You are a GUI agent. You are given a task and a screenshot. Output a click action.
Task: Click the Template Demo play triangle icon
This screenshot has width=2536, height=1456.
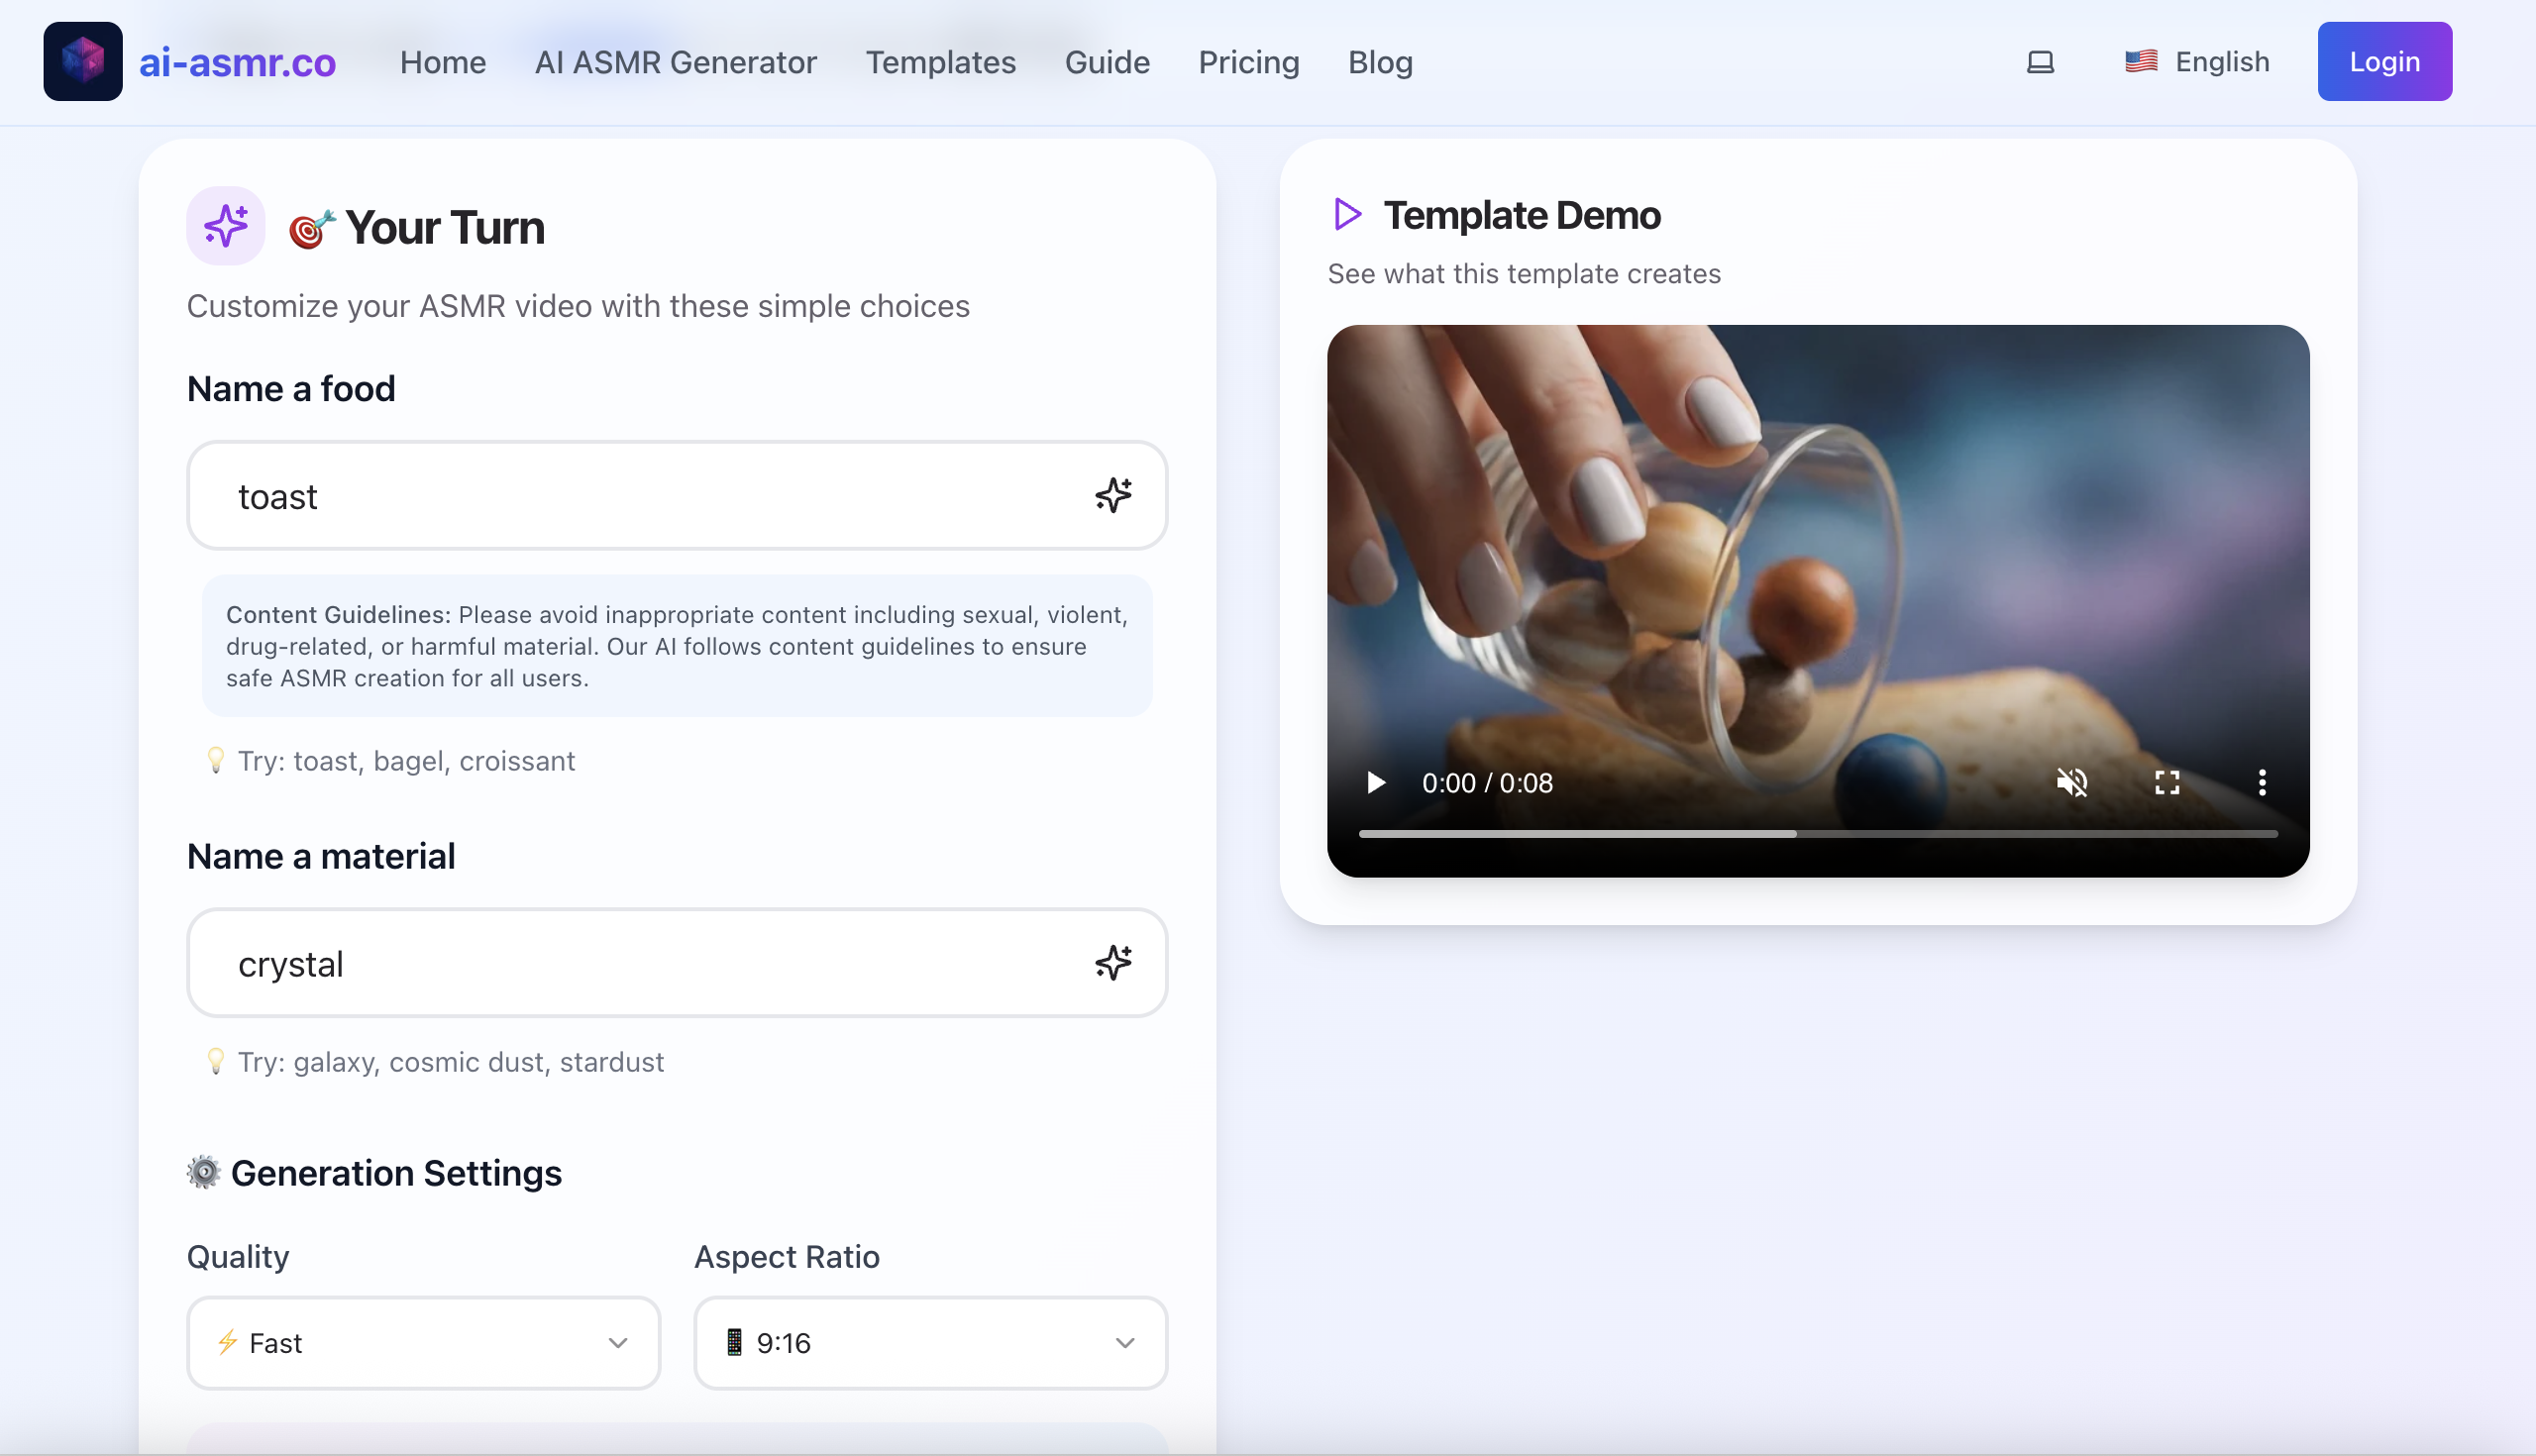tap(1348, 214)
